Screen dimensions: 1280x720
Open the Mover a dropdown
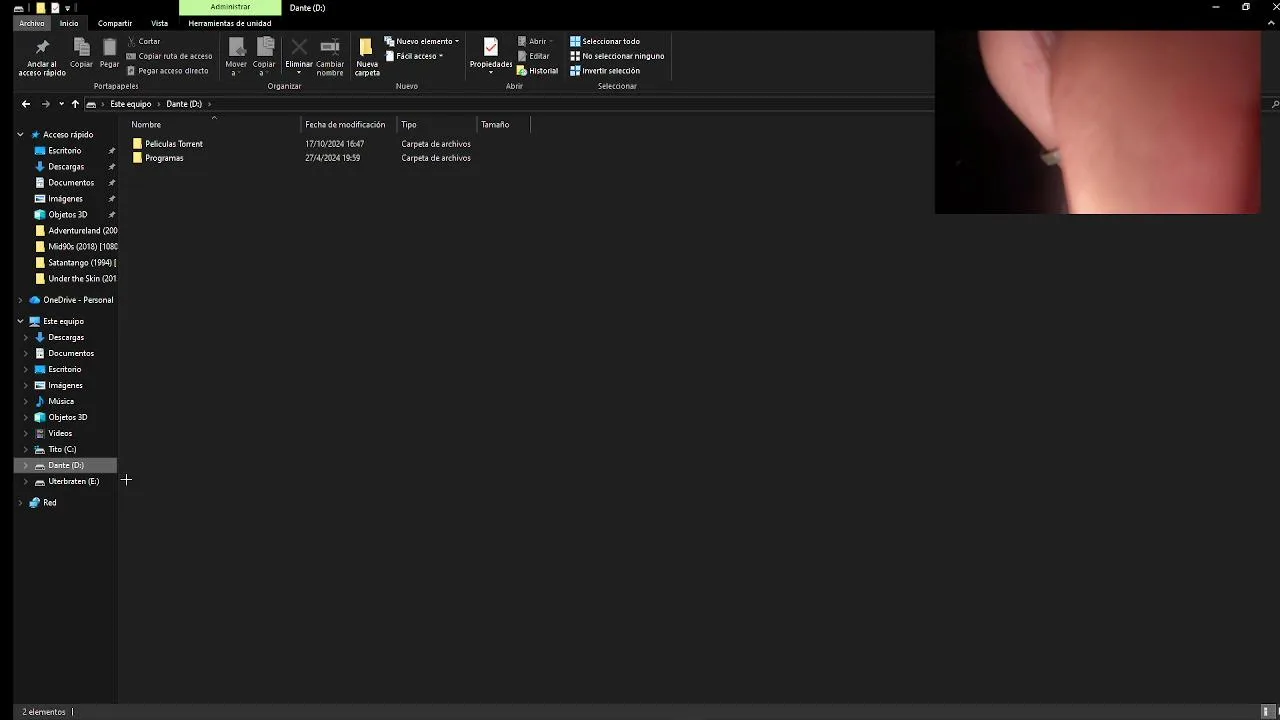[236, 57]
